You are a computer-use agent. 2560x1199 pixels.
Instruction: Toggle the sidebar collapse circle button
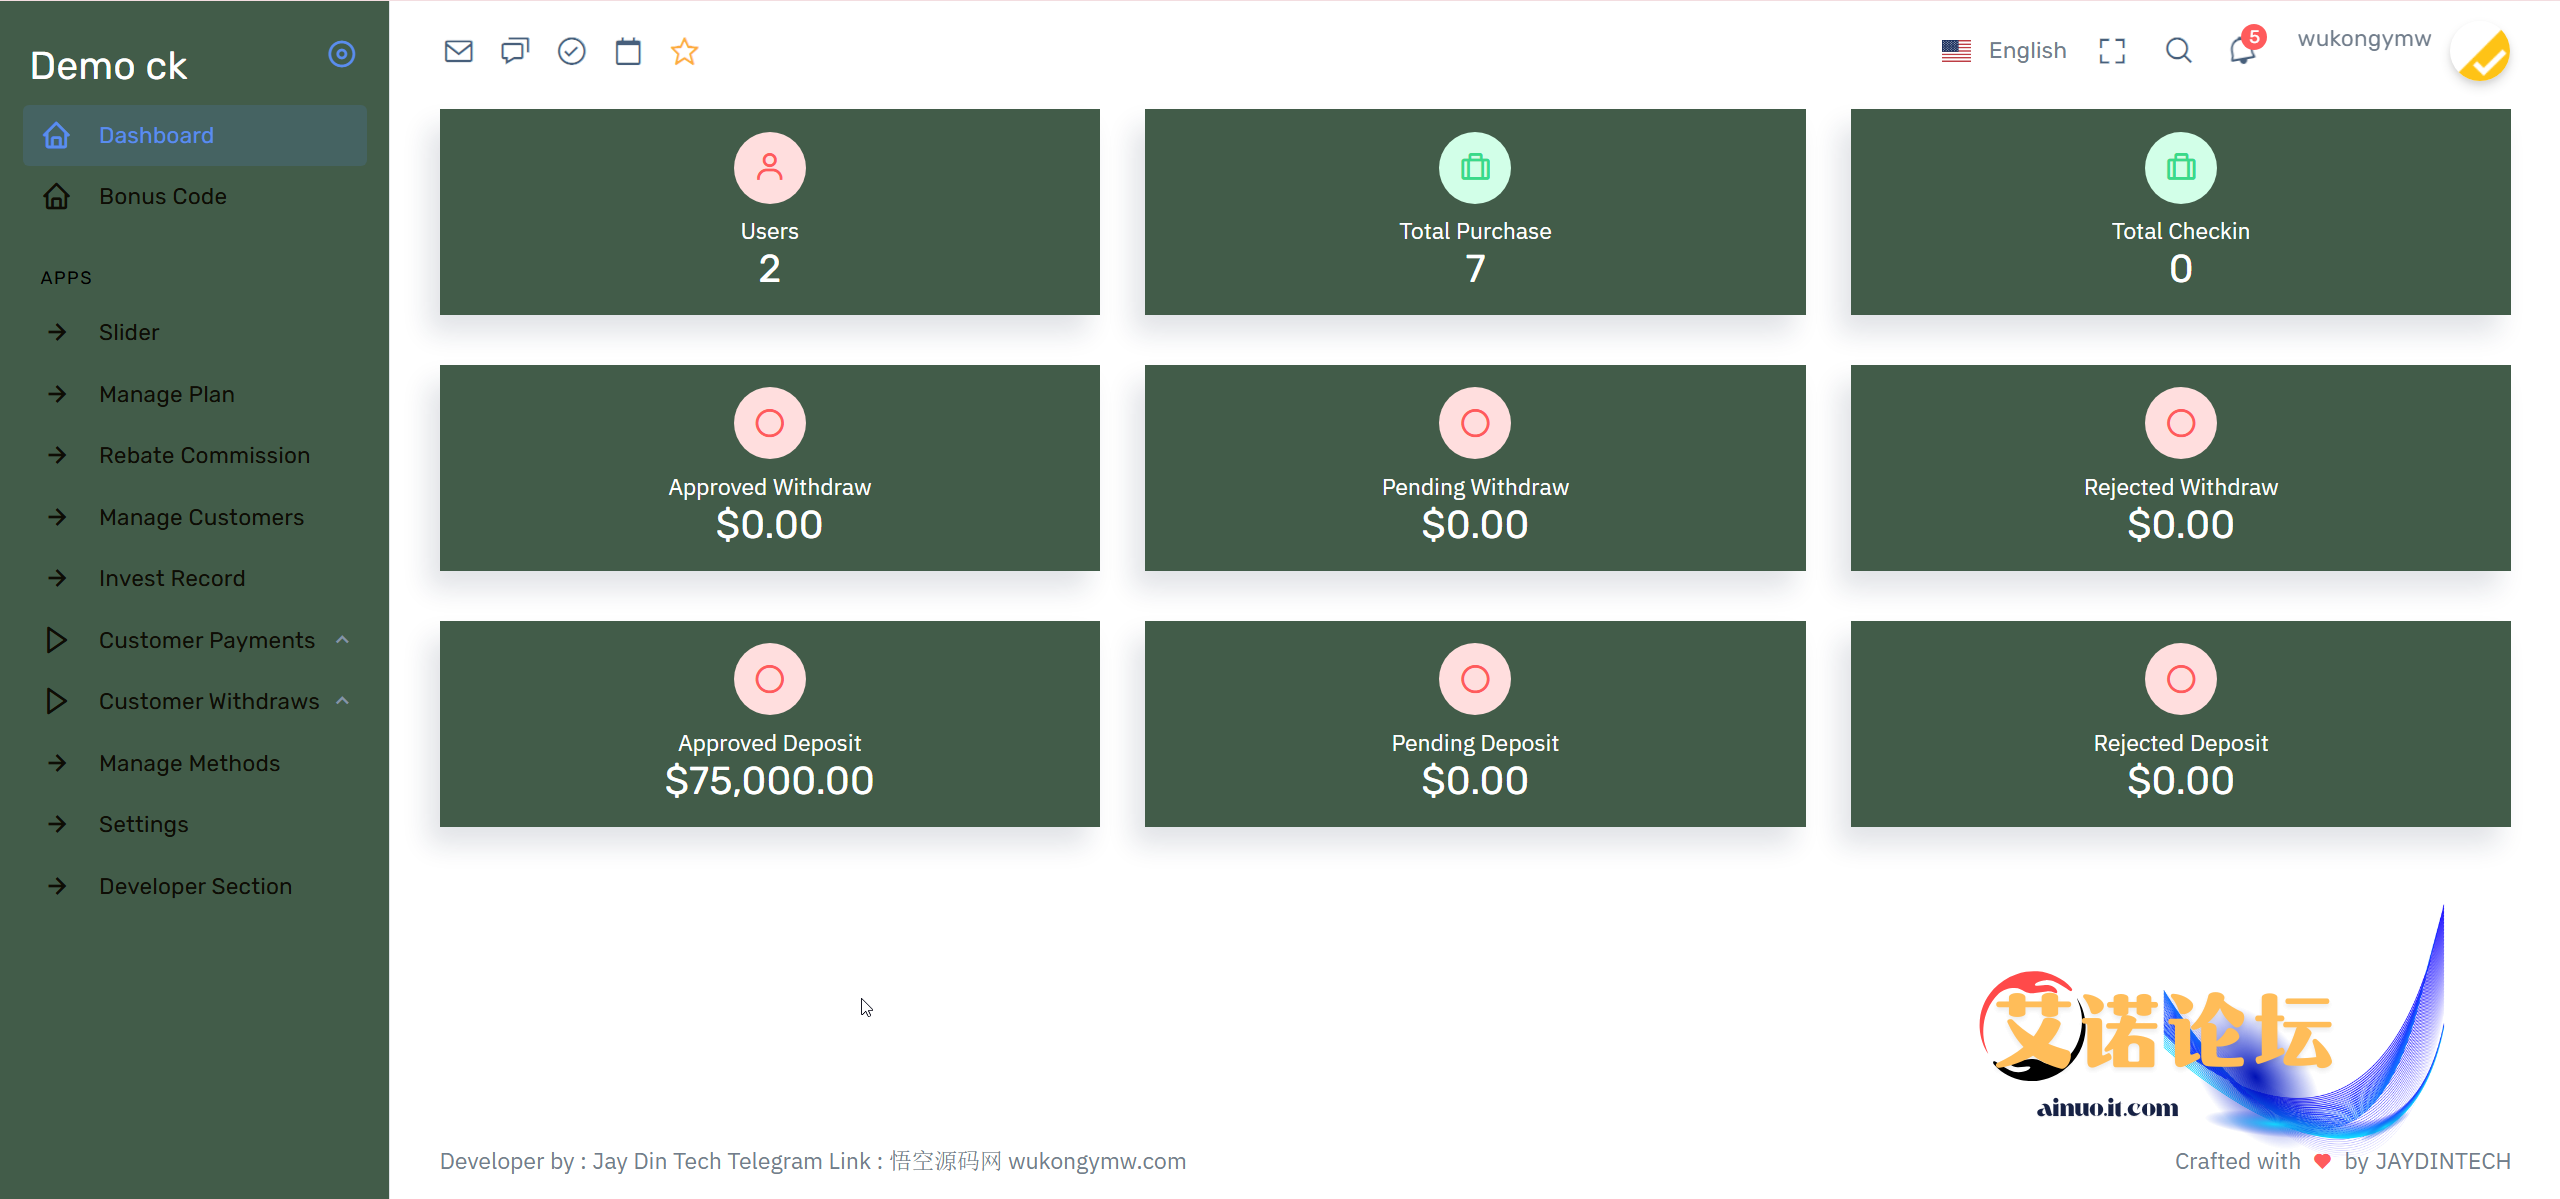(x=342, y=54)
